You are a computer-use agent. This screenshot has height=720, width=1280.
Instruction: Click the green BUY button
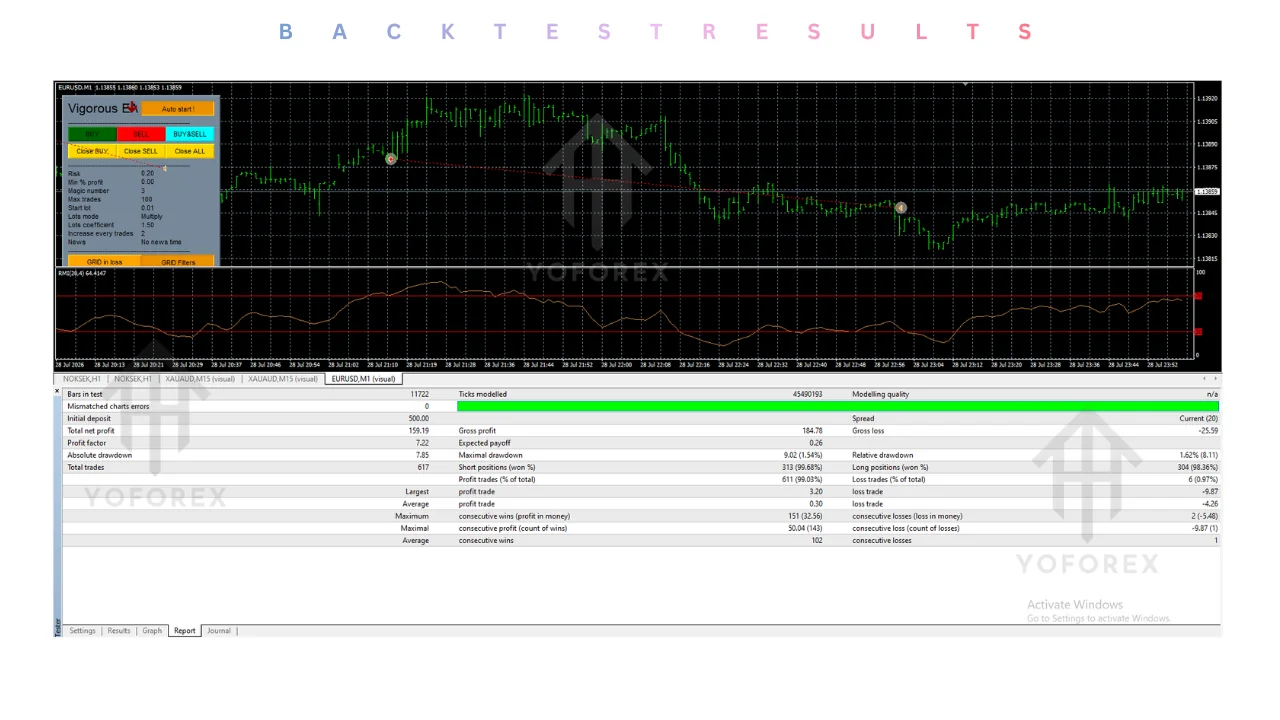click(92, 134)
